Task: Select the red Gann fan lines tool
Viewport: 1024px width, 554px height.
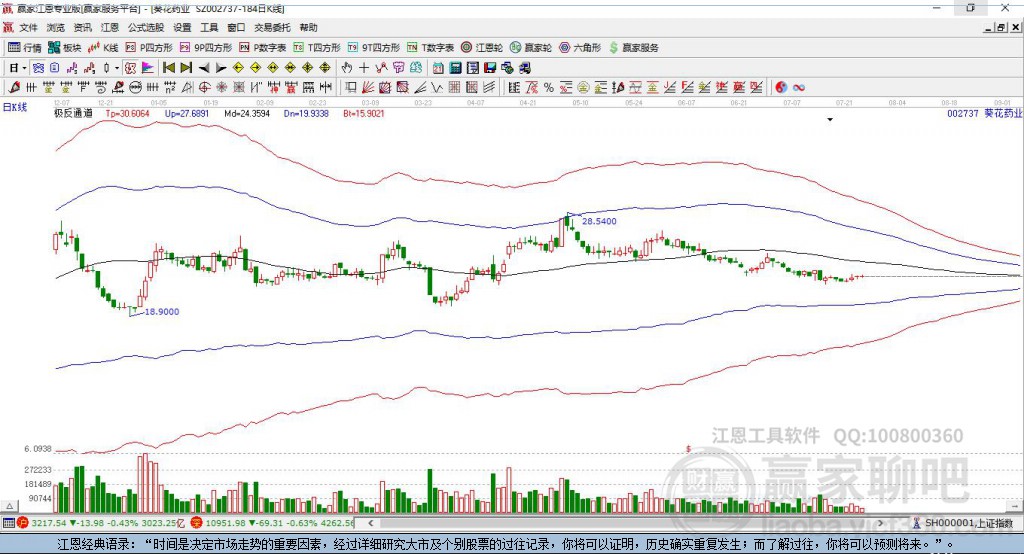Action: tap(368, 87)
